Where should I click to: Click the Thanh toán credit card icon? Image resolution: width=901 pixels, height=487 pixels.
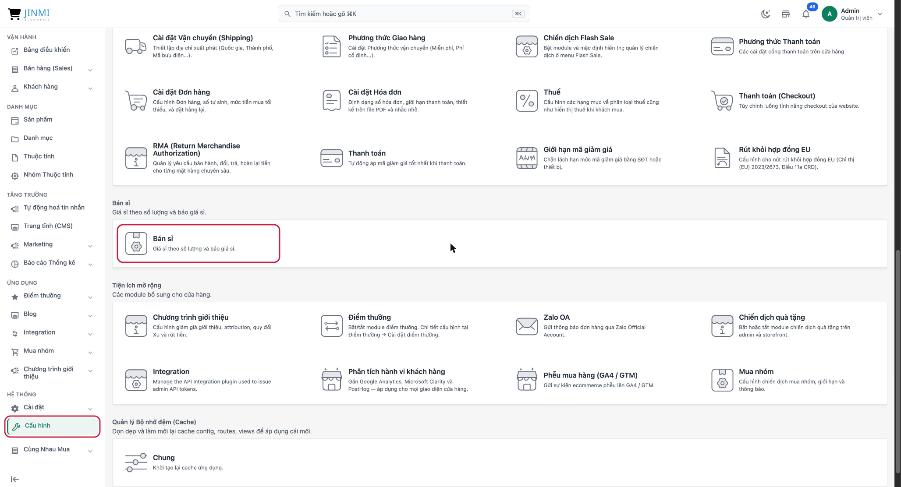click(332, 158)
